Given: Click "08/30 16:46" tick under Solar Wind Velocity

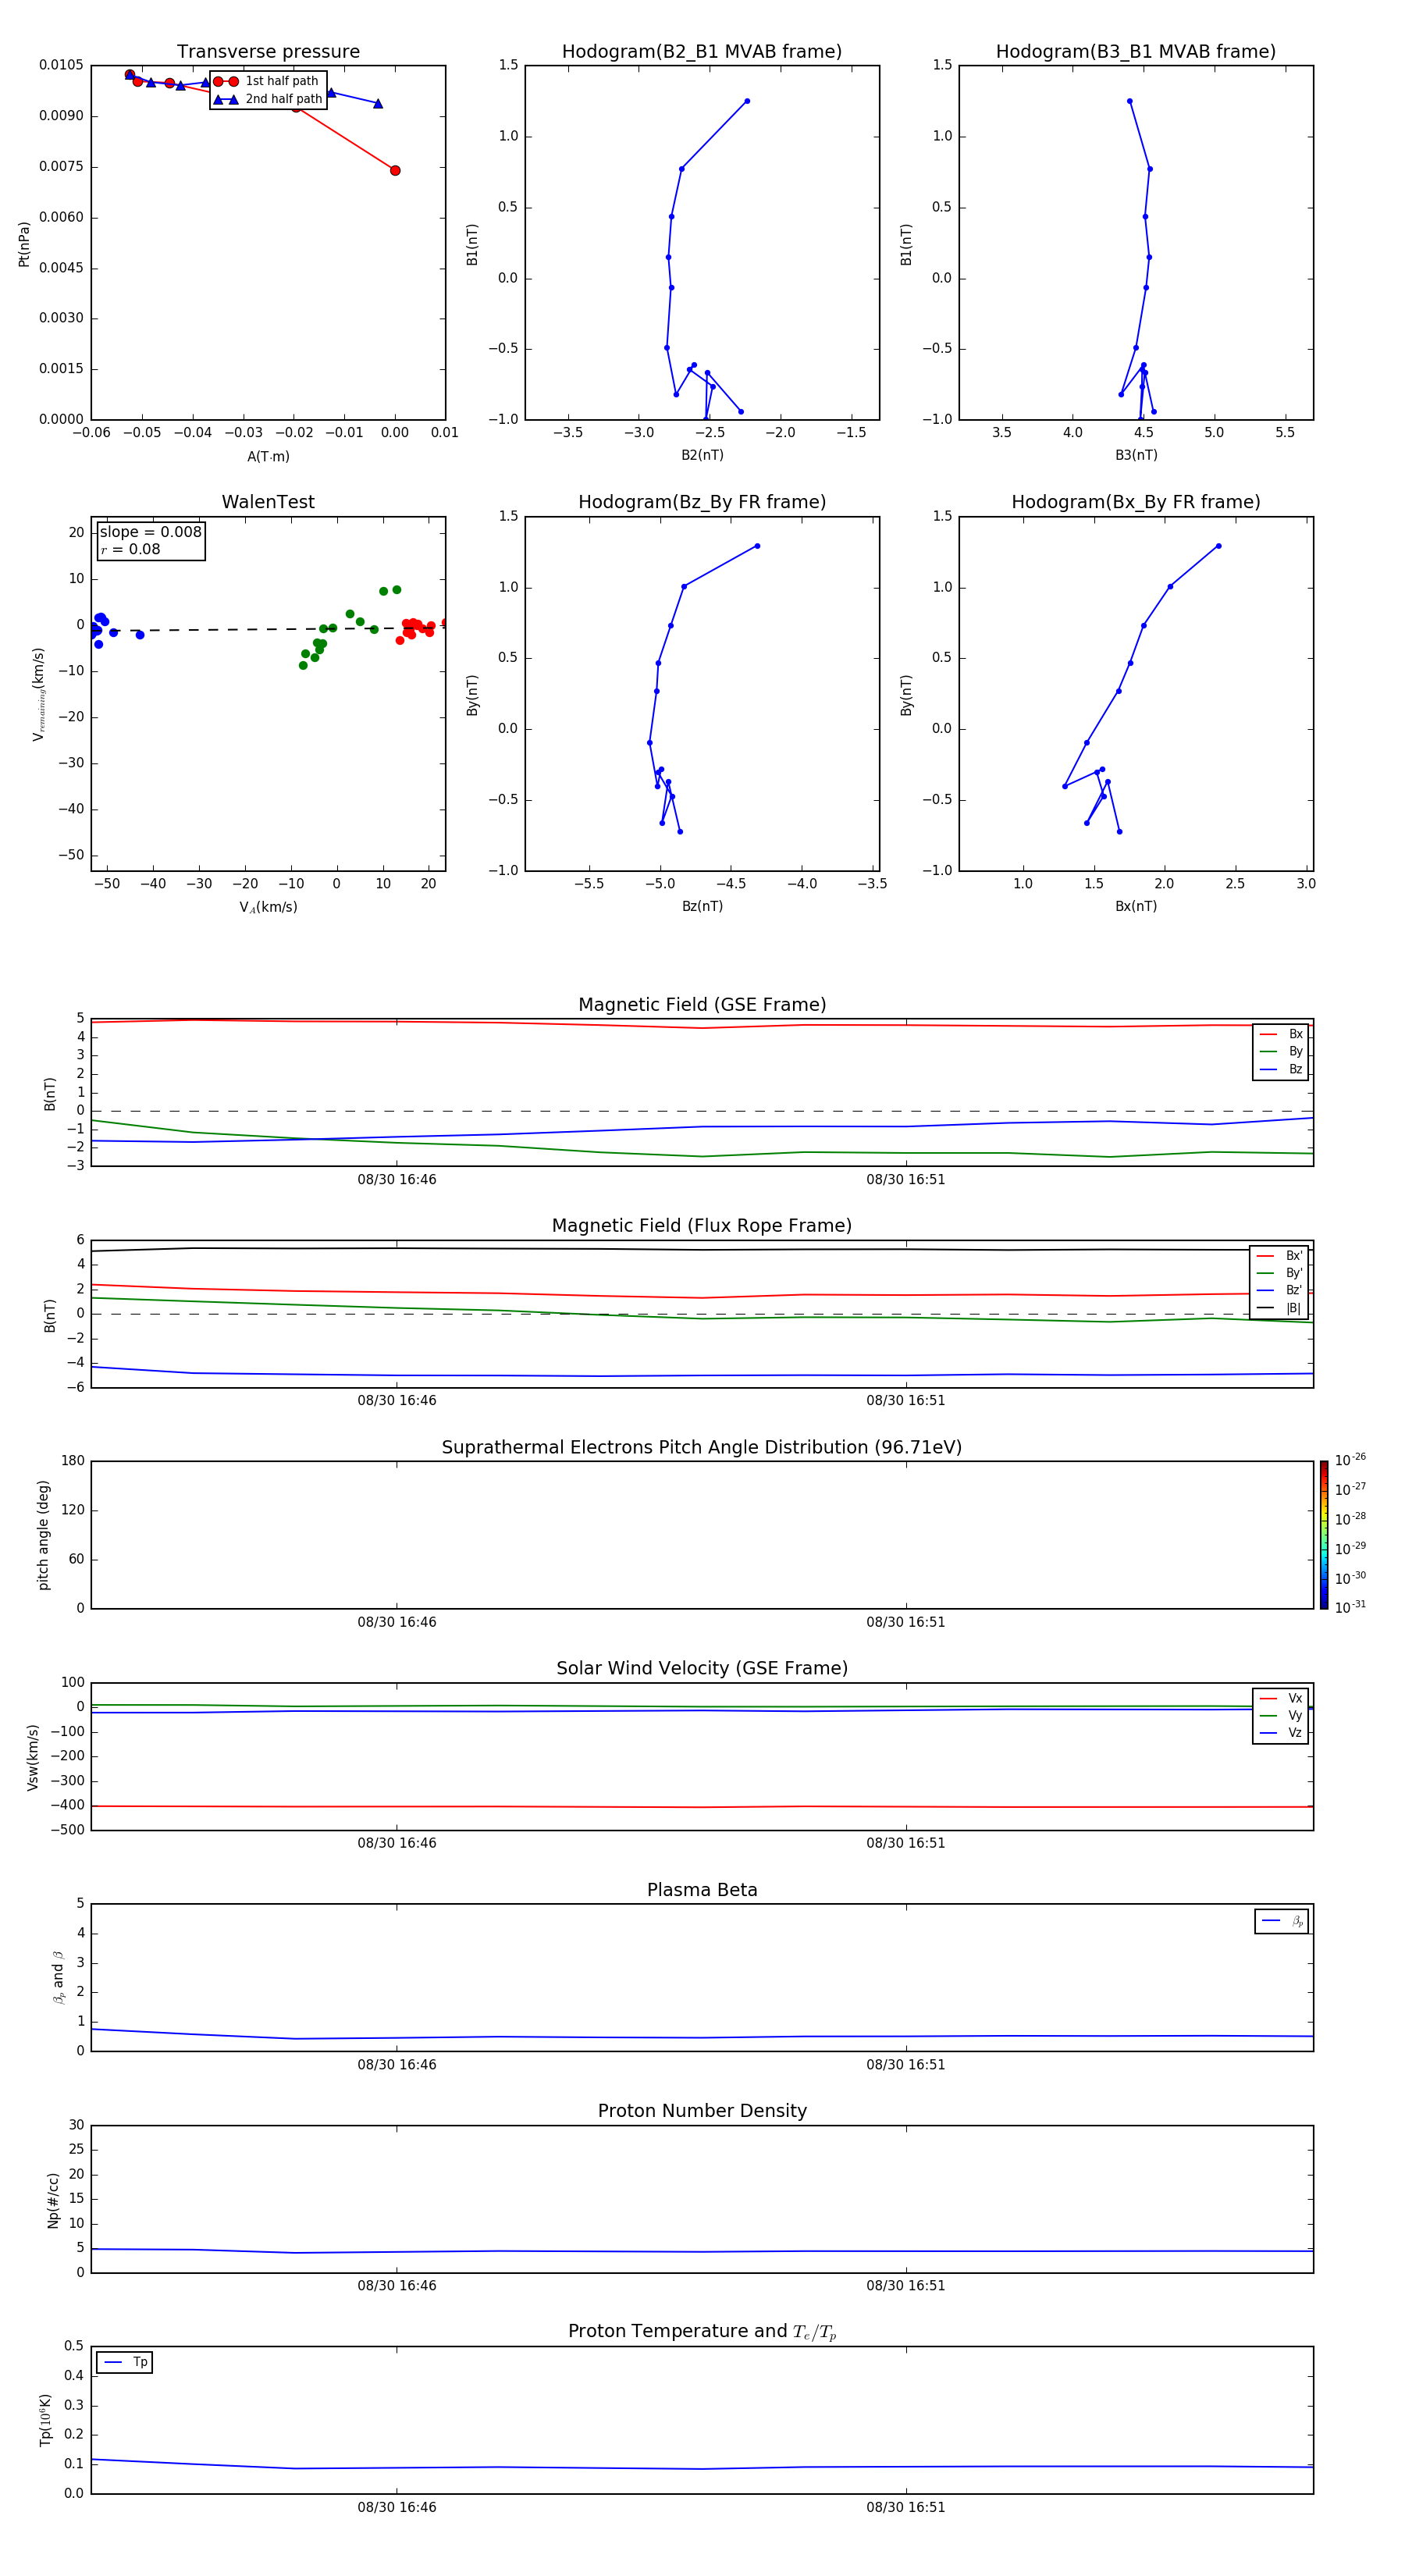Looking at the screenshot, I should (397, 1843).
